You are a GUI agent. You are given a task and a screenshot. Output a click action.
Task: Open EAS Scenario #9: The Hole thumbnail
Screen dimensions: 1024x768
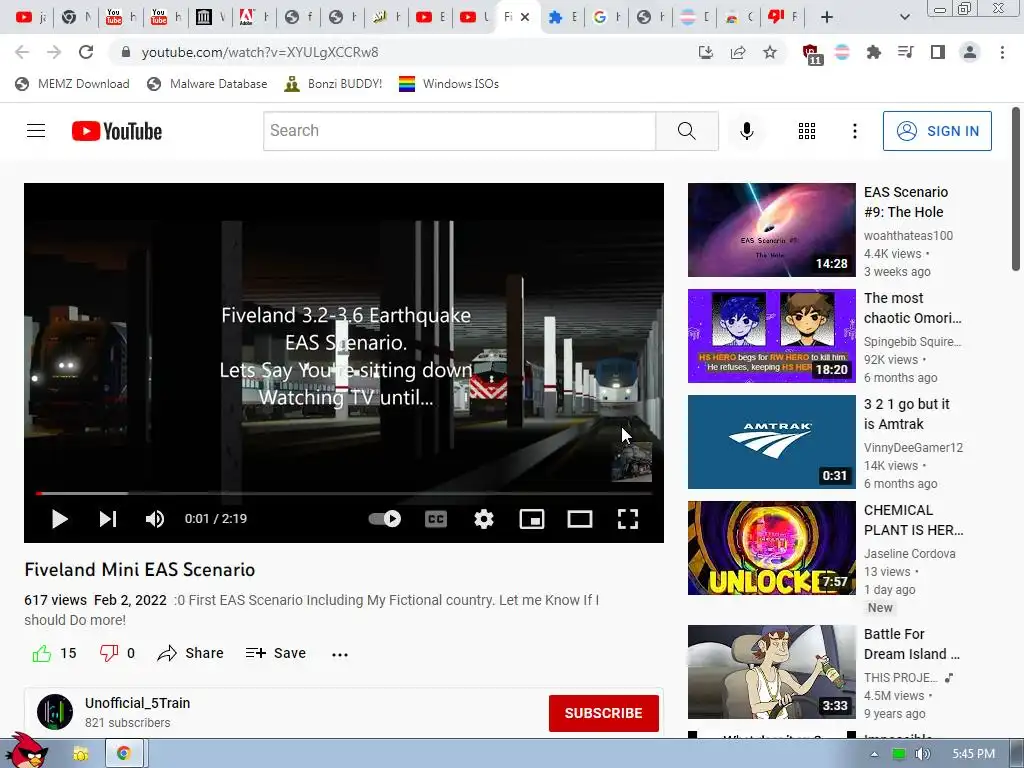[x=771, y=230]
